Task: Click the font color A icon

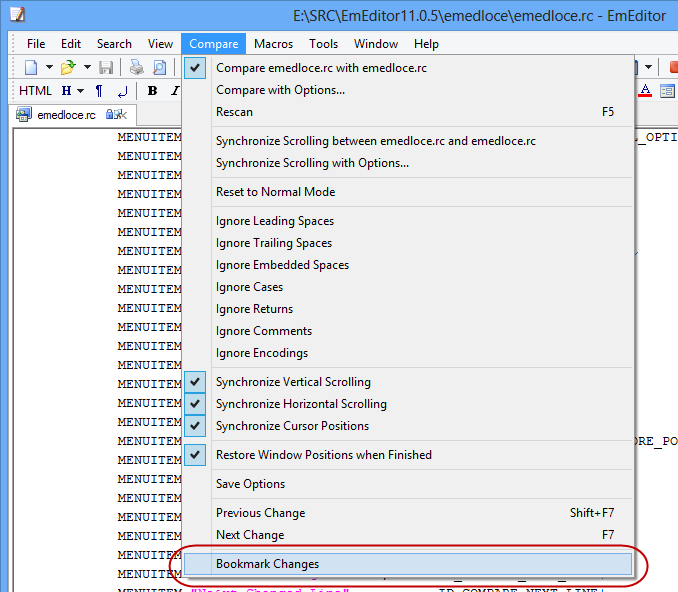Action: coord(645,91)
